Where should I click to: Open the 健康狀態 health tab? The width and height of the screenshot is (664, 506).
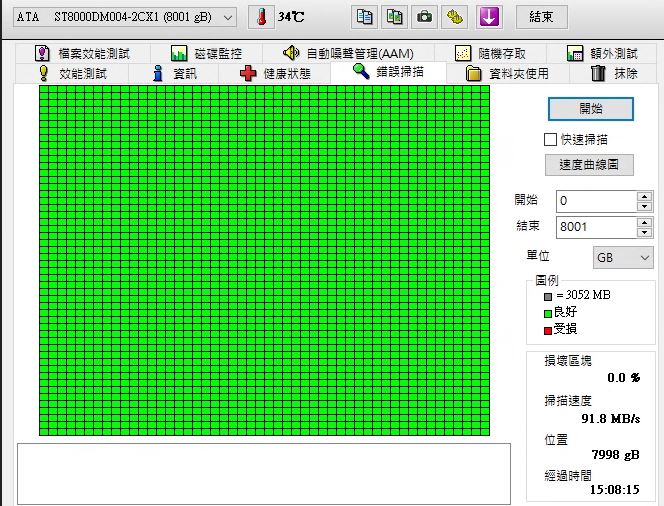275,73
